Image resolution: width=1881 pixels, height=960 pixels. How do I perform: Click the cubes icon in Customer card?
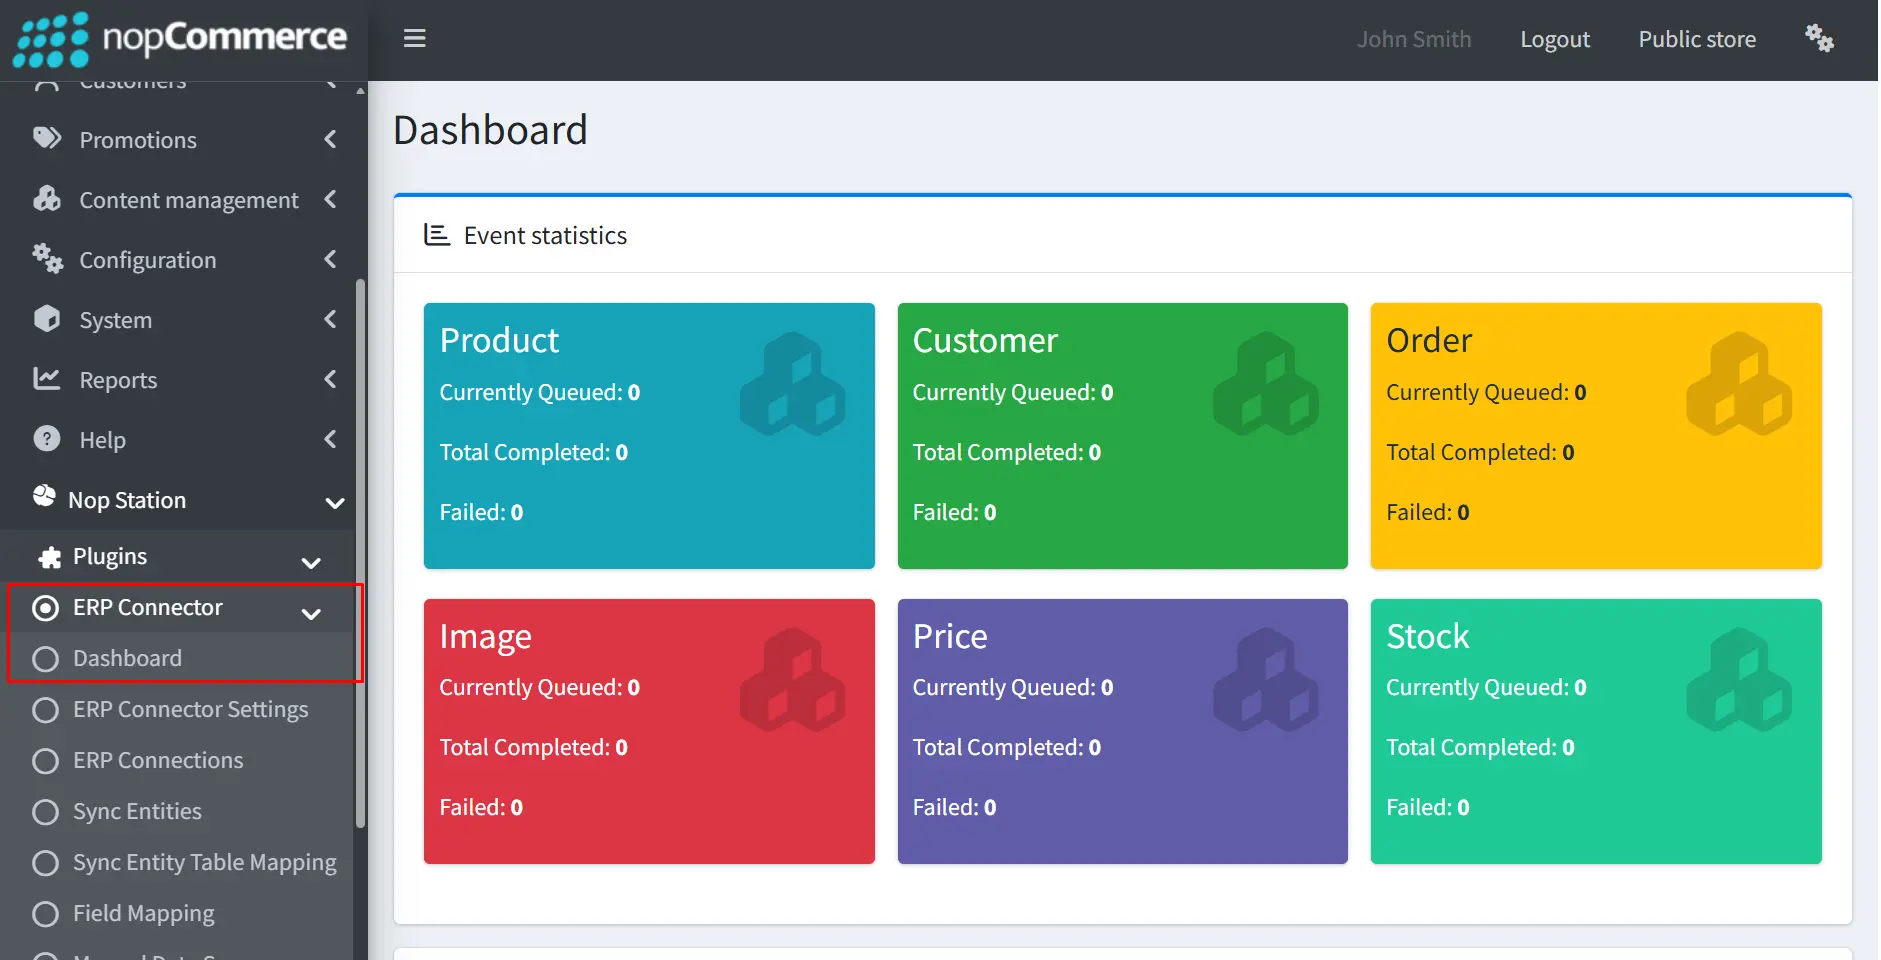[1266, 384]
